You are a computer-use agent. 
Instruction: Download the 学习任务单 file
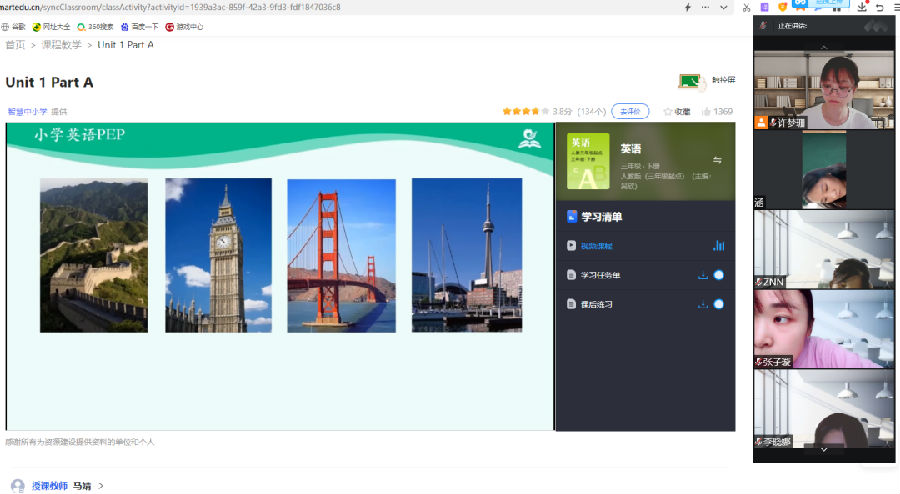(702, 275)
